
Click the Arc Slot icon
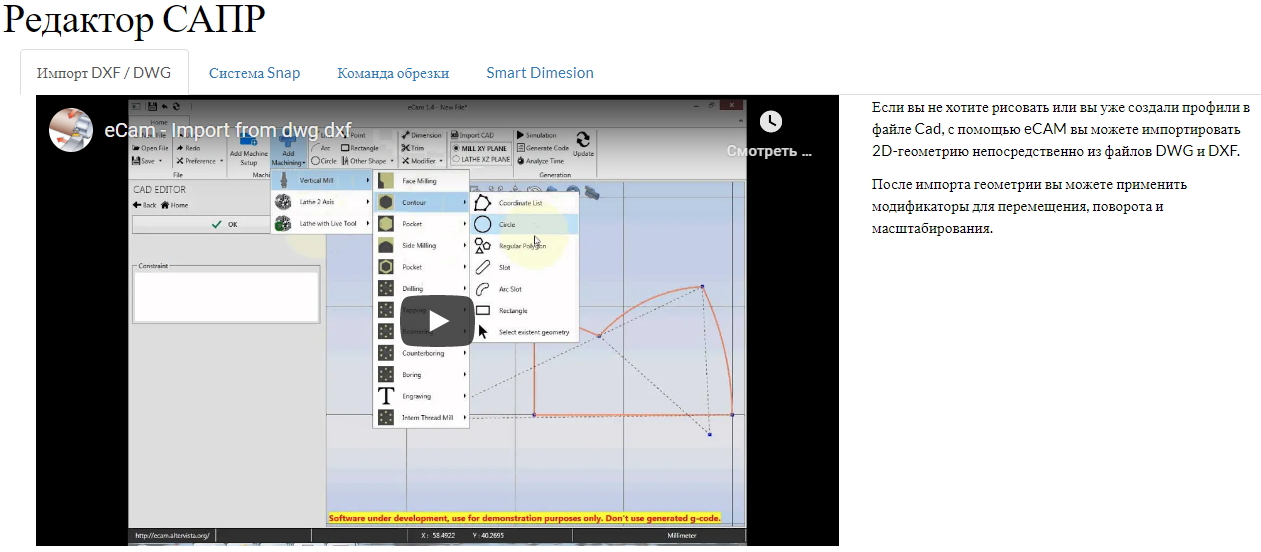click(483, 289)
